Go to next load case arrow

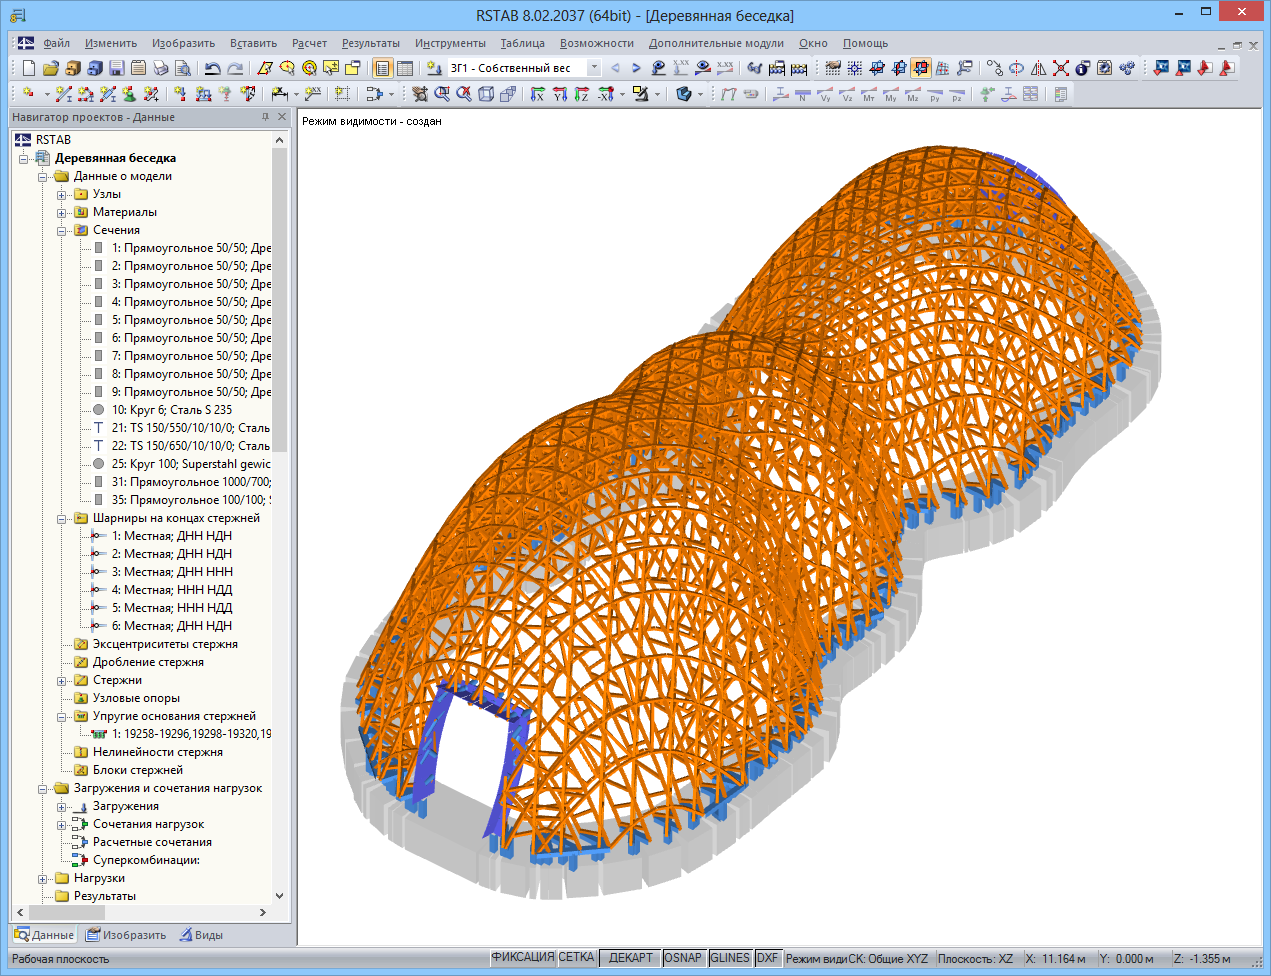coord(635,68)
